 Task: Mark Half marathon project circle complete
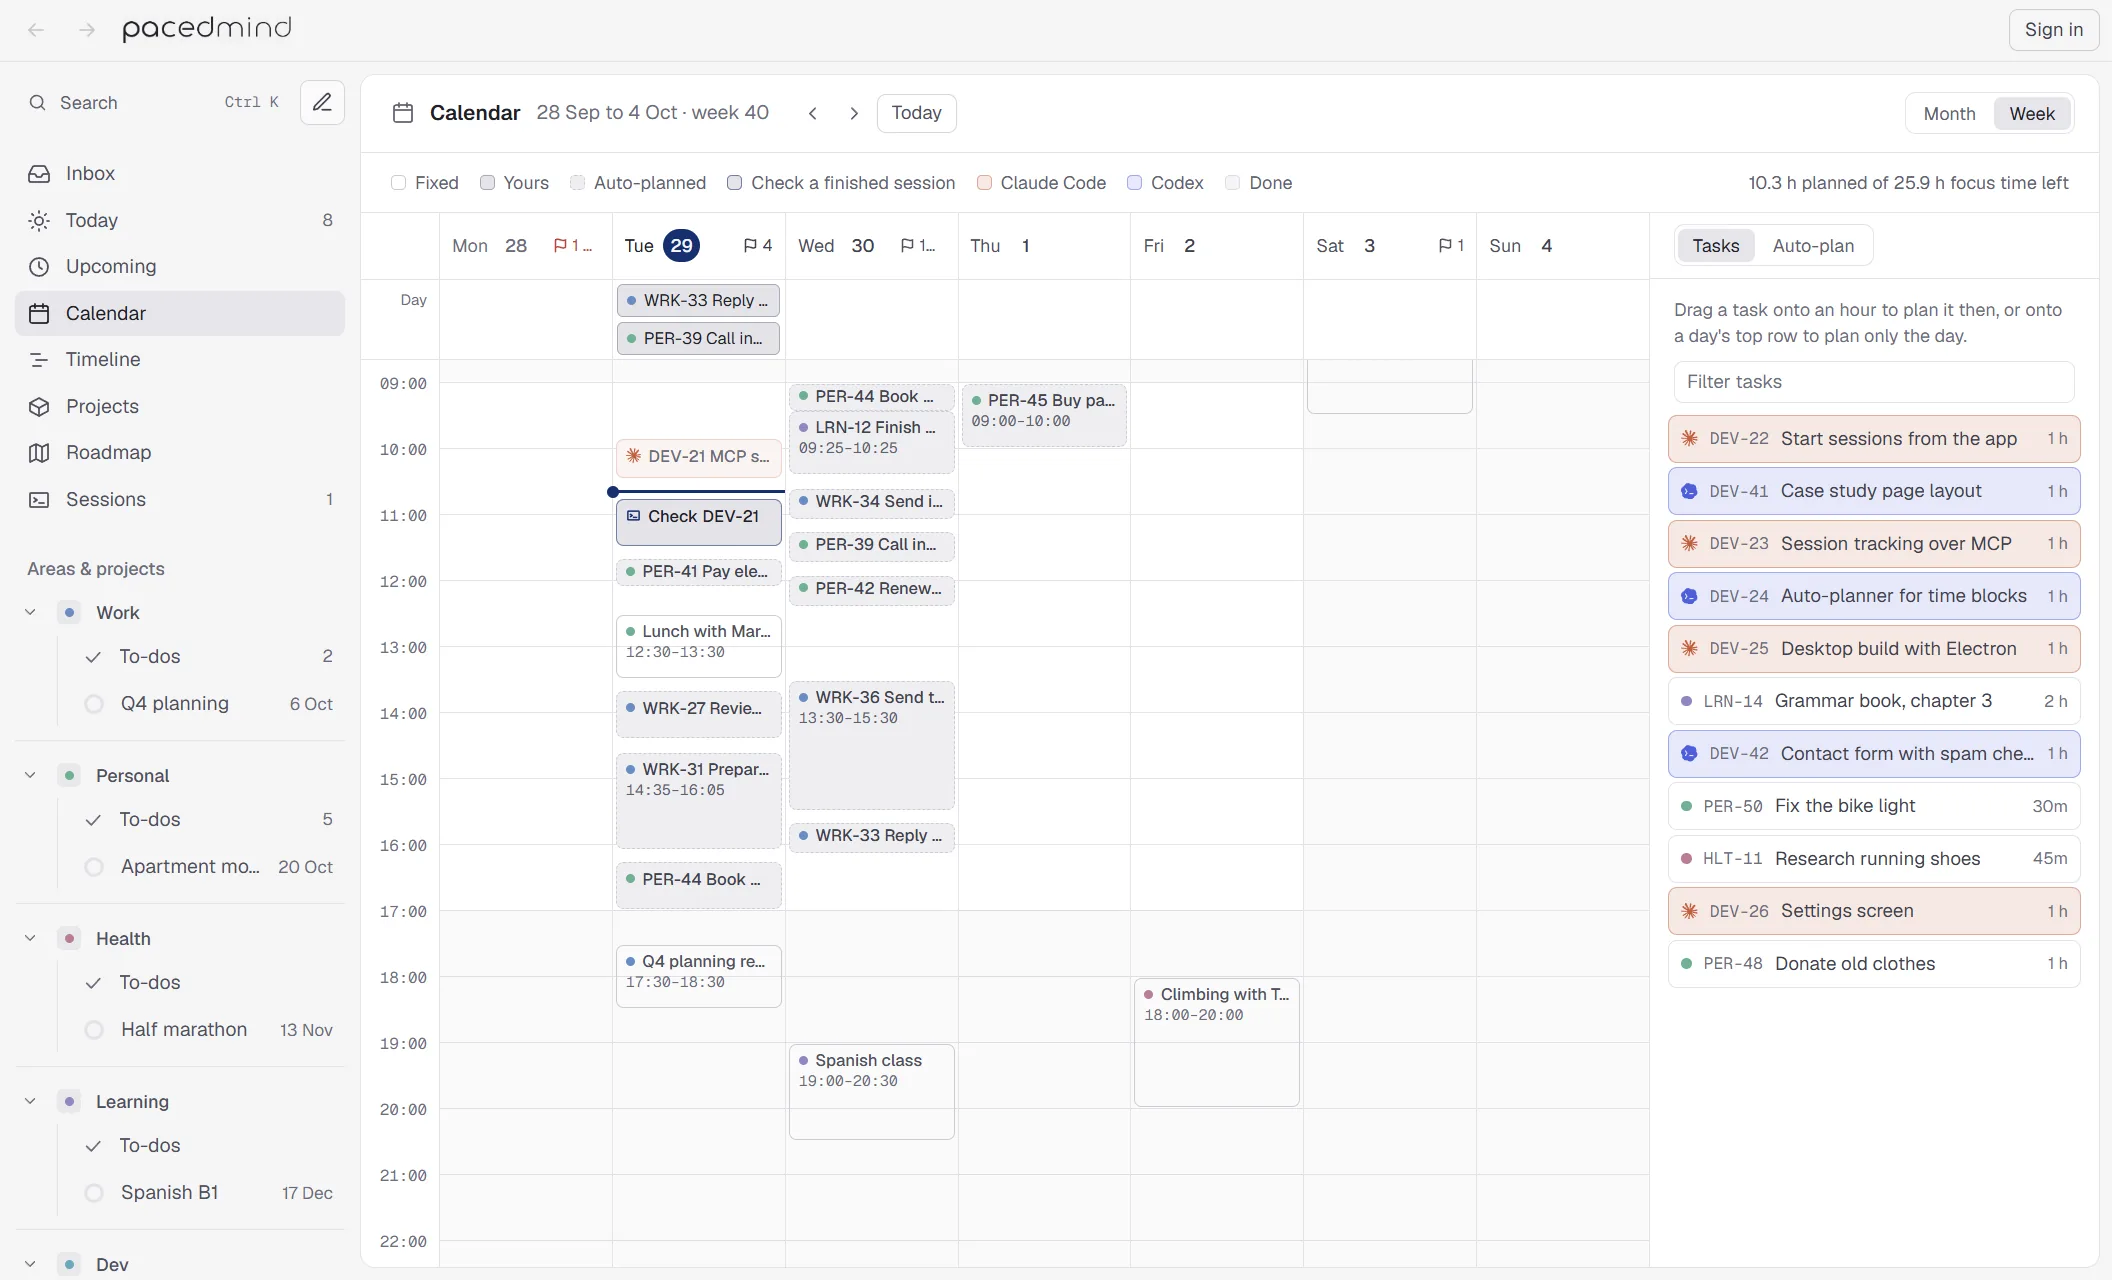pyautogui.click(x=94, y=1030)
